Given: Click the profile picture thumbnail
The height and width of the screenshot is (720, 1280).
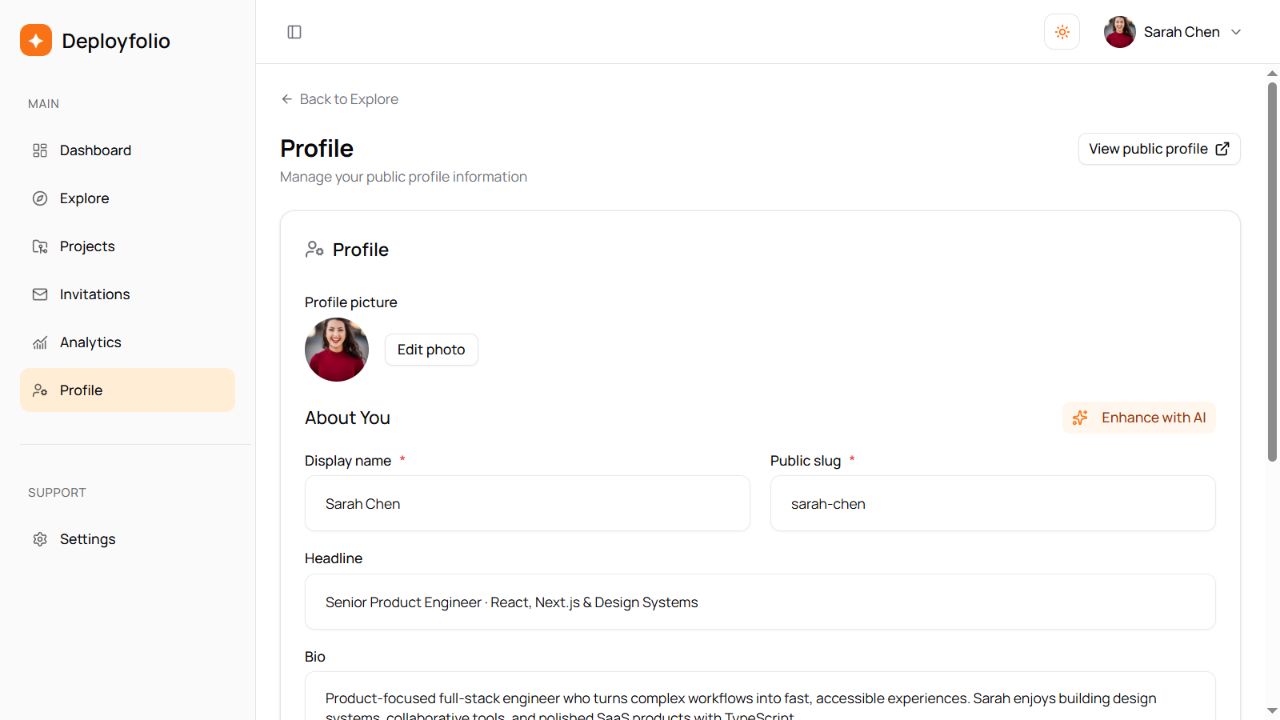Looking at the screenshot, I should [x=337, y=350].
